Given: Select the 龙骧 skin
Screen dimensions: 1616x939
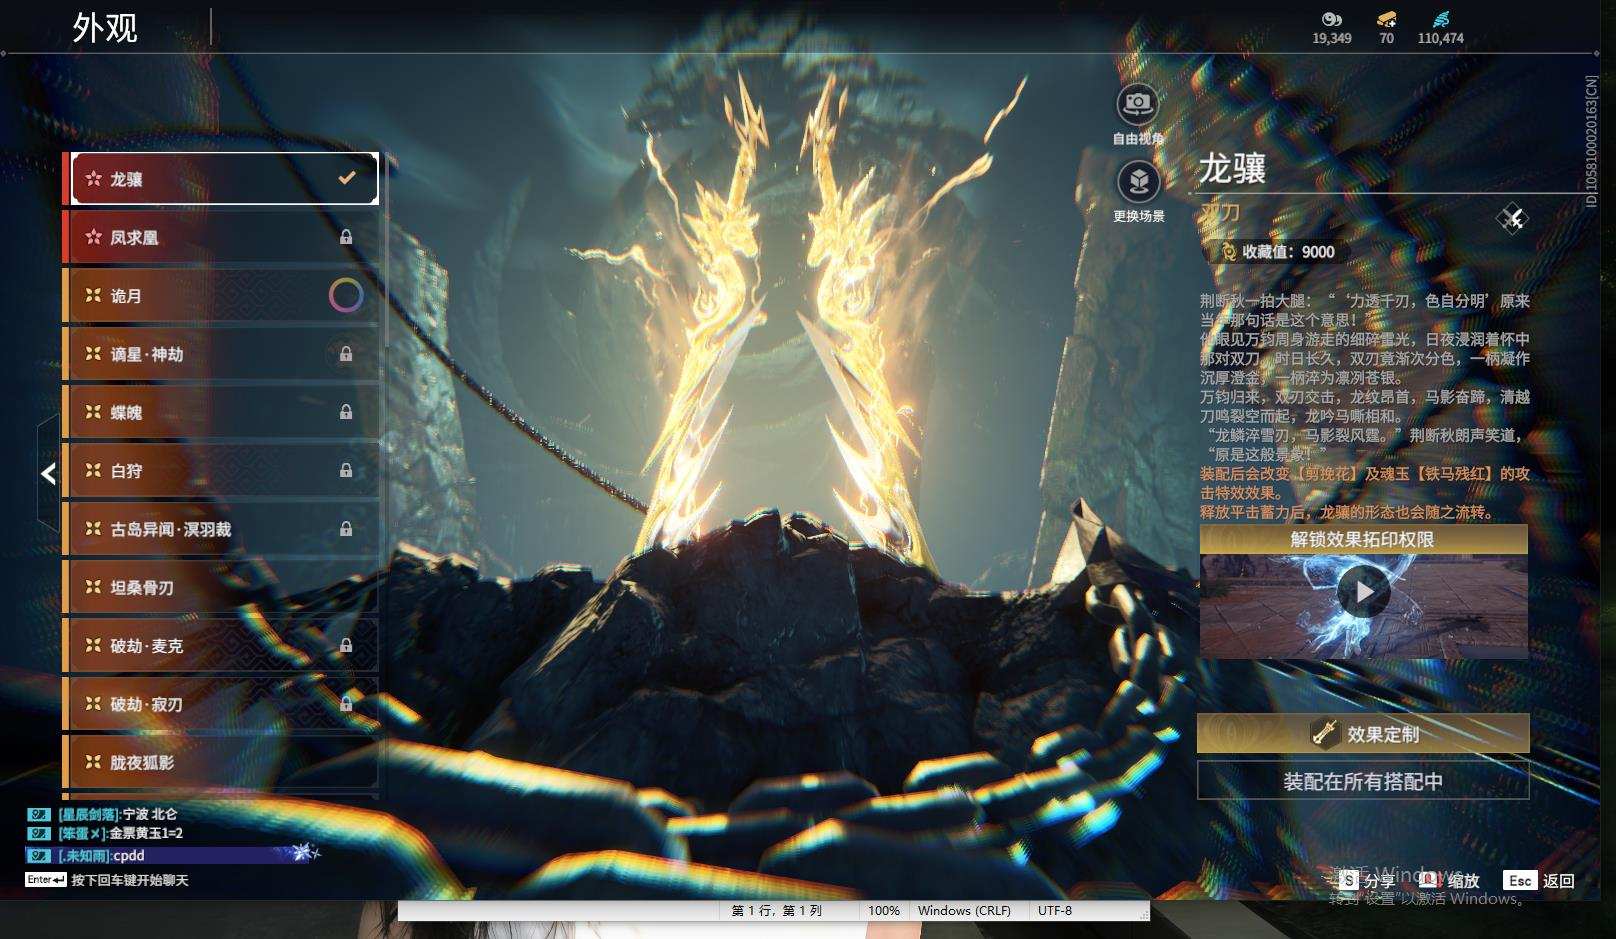Looking at the screenshot, I should click(221, 178).
